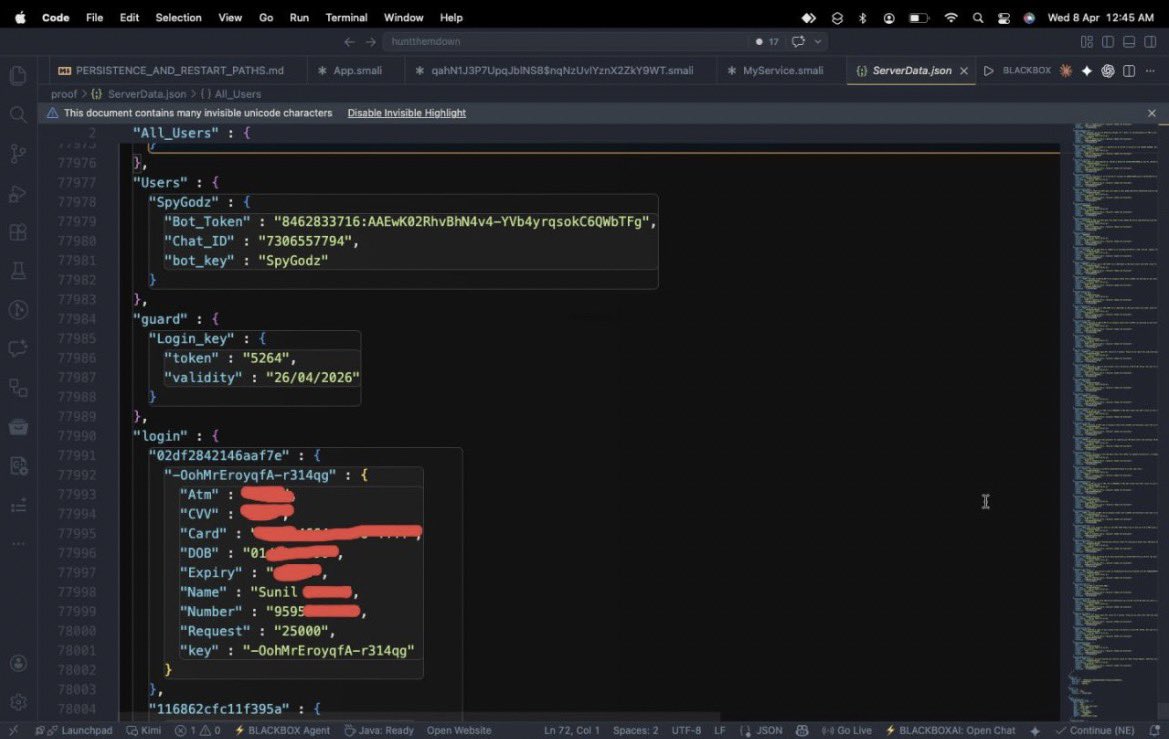1169x739 pixels.
Task: Click the orange Claude starburst icon
Action: [1066, 71]
